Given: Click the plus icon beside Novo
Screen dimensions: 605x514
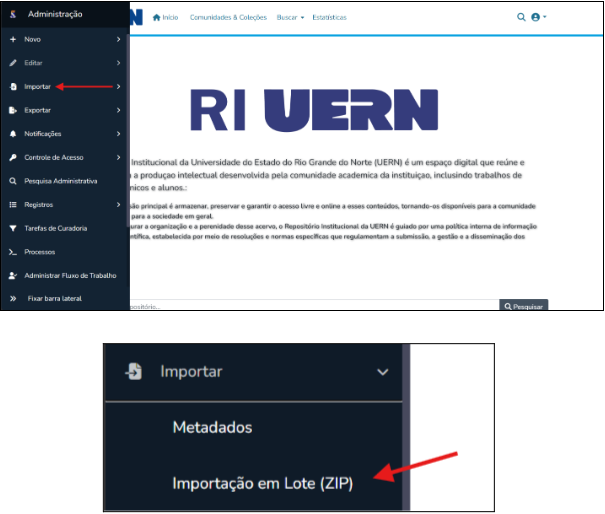Looking at the screenshot, I should 13,39.
